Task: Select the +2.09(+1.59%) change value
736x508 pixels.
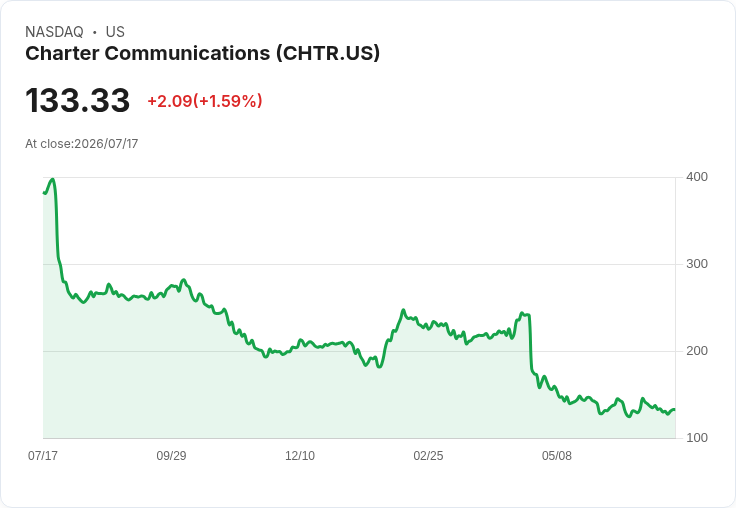Action: point(205,101)
